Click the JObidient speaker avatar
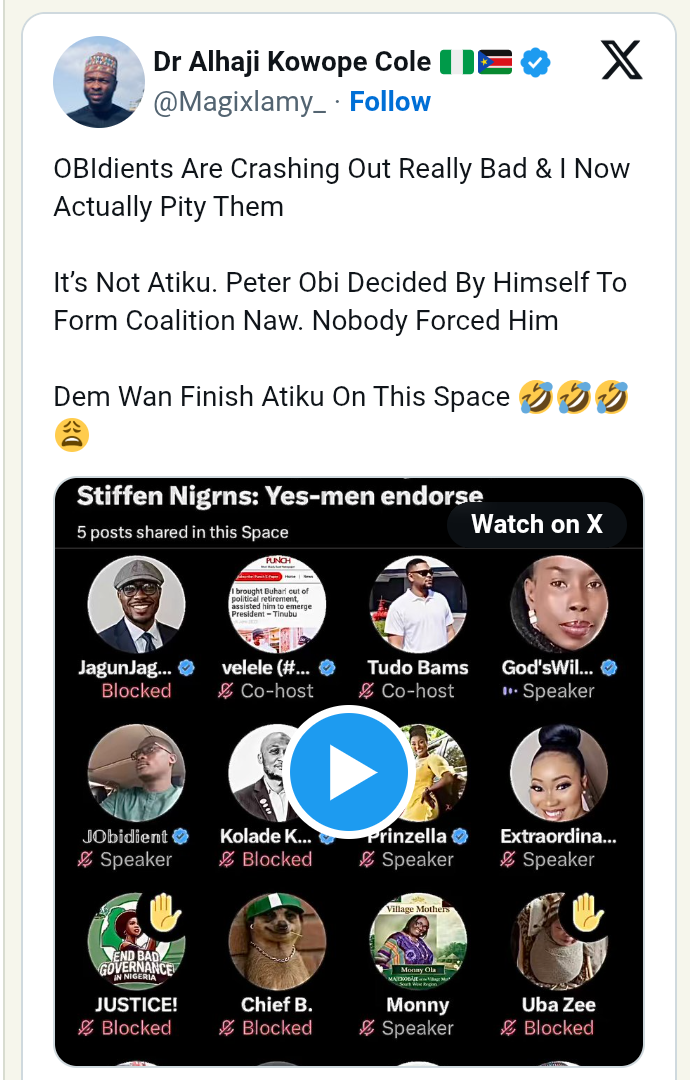Screen dimensions: 690x1080 (x=137, y=773)
